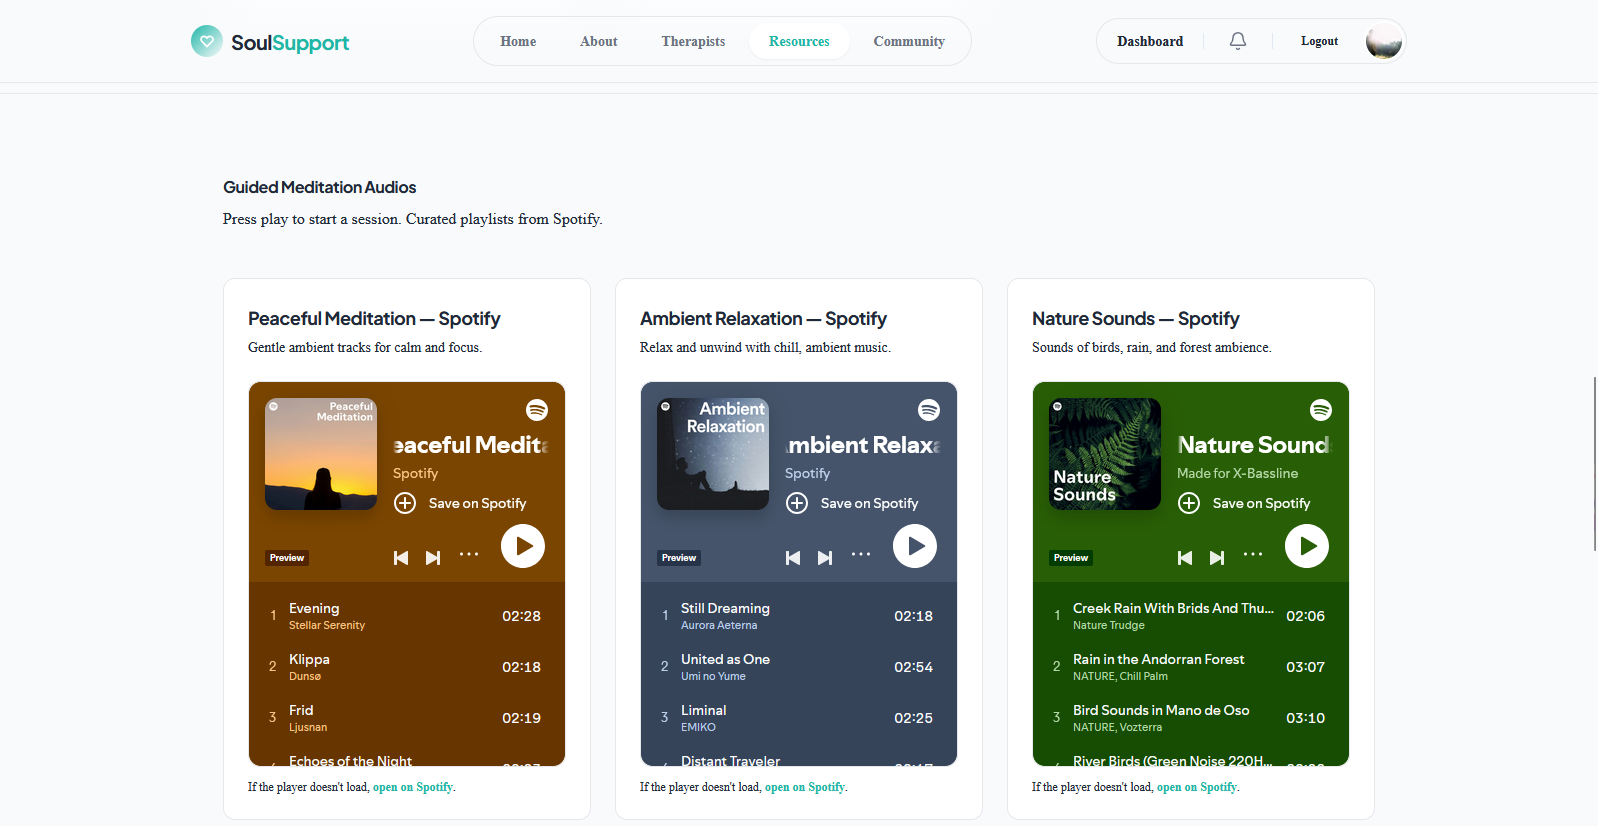The image size is (1598, 826).
Task: Select the Resources nav tab
Action: tap(799, 41)
